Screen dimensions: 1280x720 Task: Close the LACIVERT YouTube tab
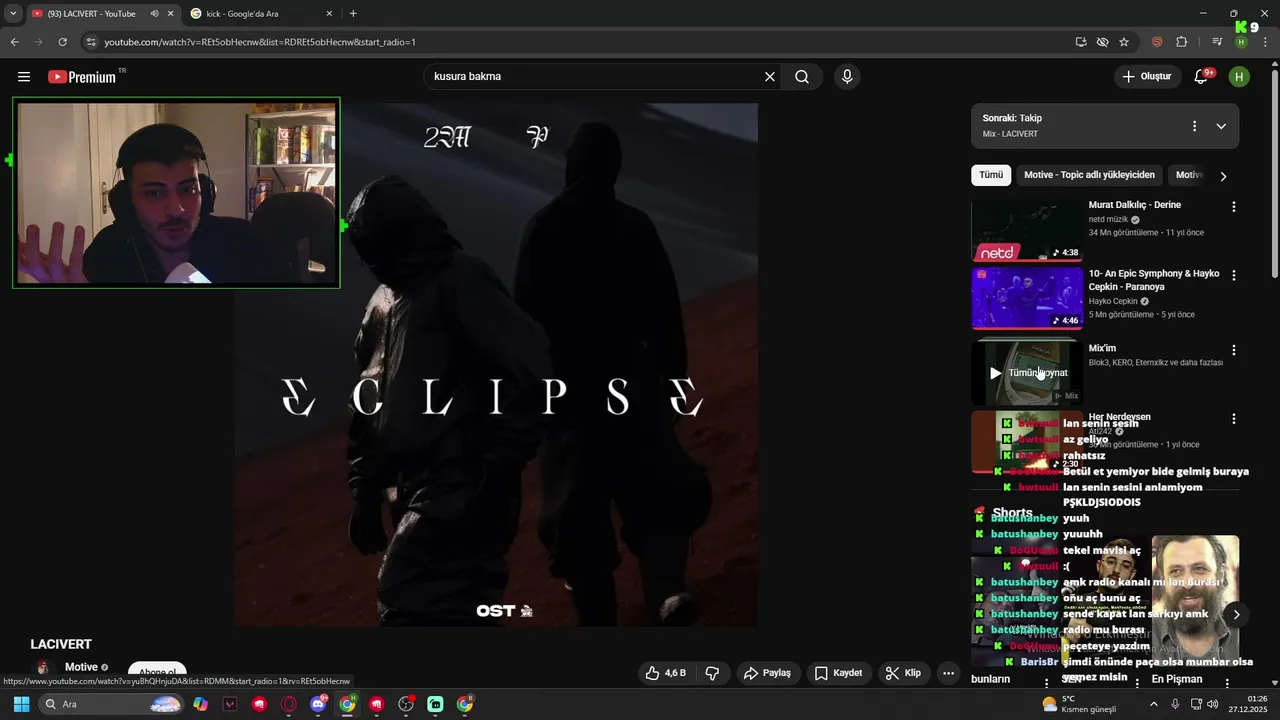171,14
